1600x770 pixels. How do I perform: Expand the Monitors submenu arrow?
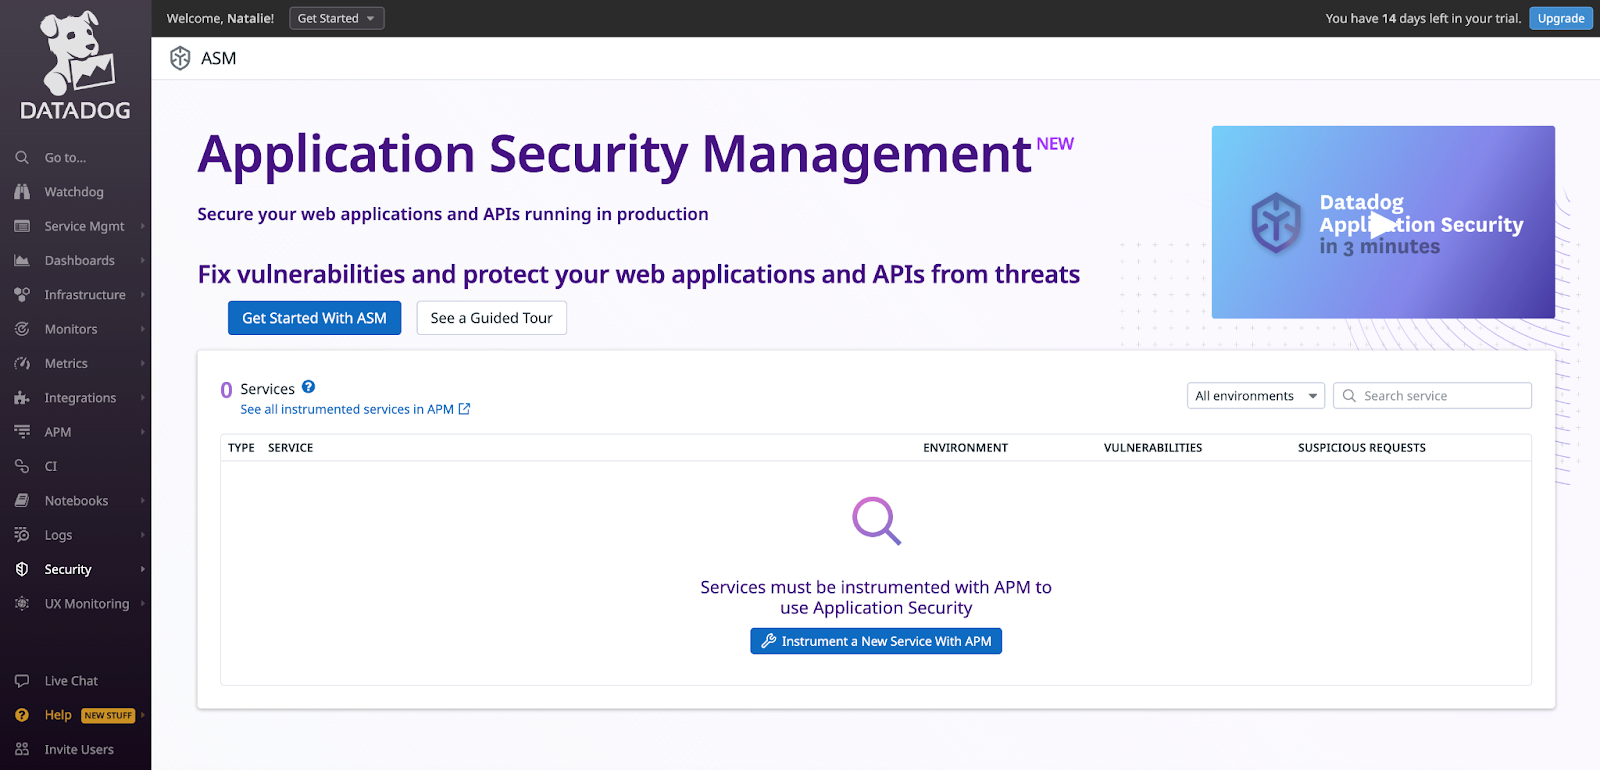pyautogui.click(x=143, y=329)
